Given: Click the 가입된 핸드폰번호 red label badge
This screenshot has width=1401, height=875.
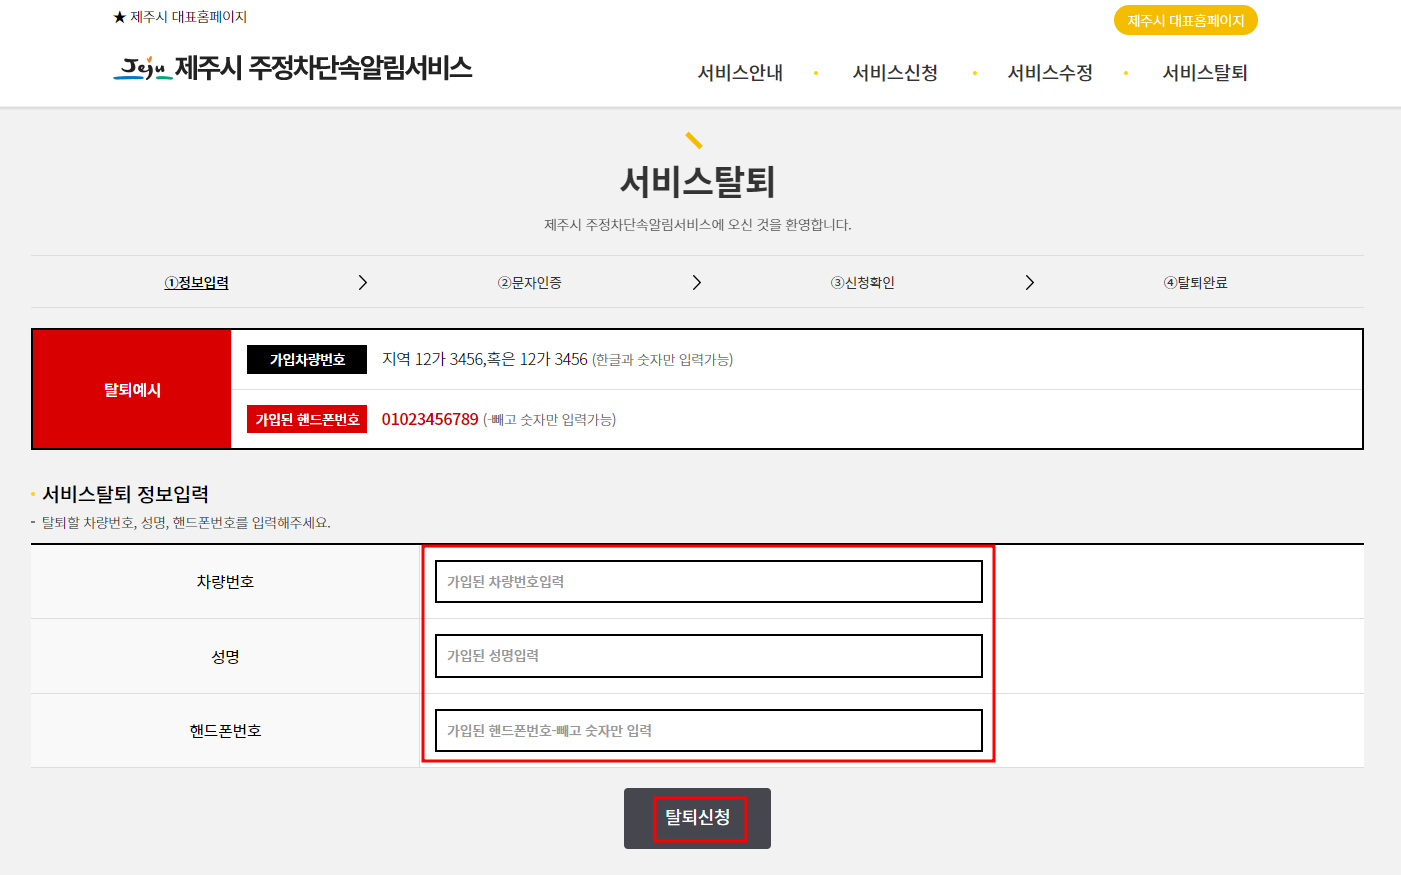Looking at the screenshot, I should [306, 419].
